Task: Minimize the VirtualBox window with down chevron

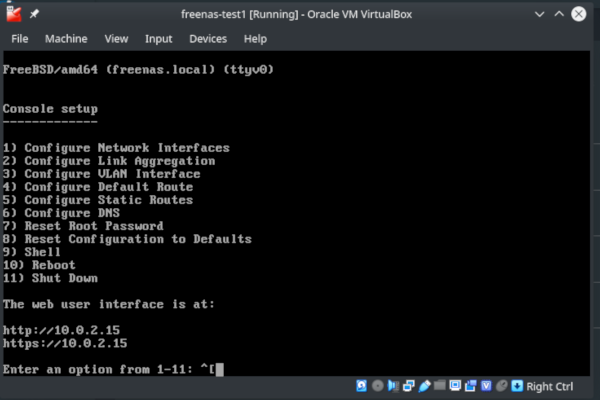Action: click(540, 15)
